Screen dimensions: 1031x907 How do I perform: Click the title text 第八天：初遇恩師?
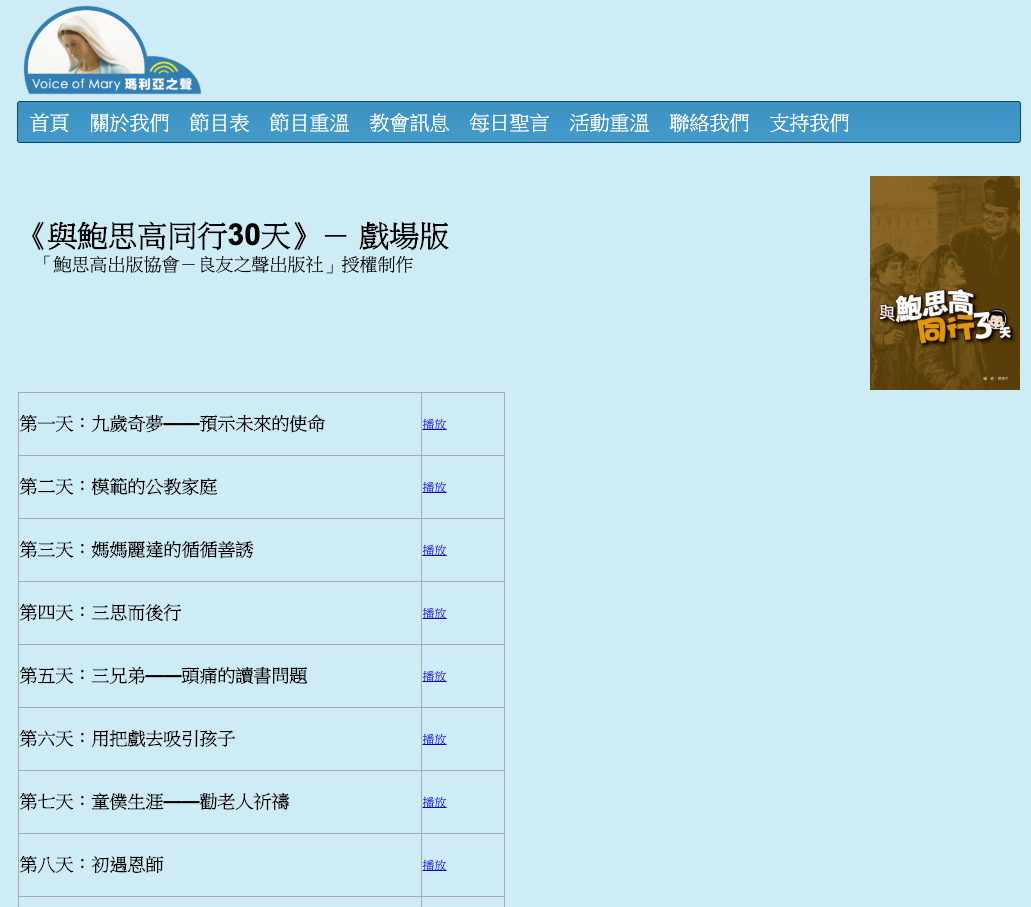pyautogui.click(x=91, y=865)
